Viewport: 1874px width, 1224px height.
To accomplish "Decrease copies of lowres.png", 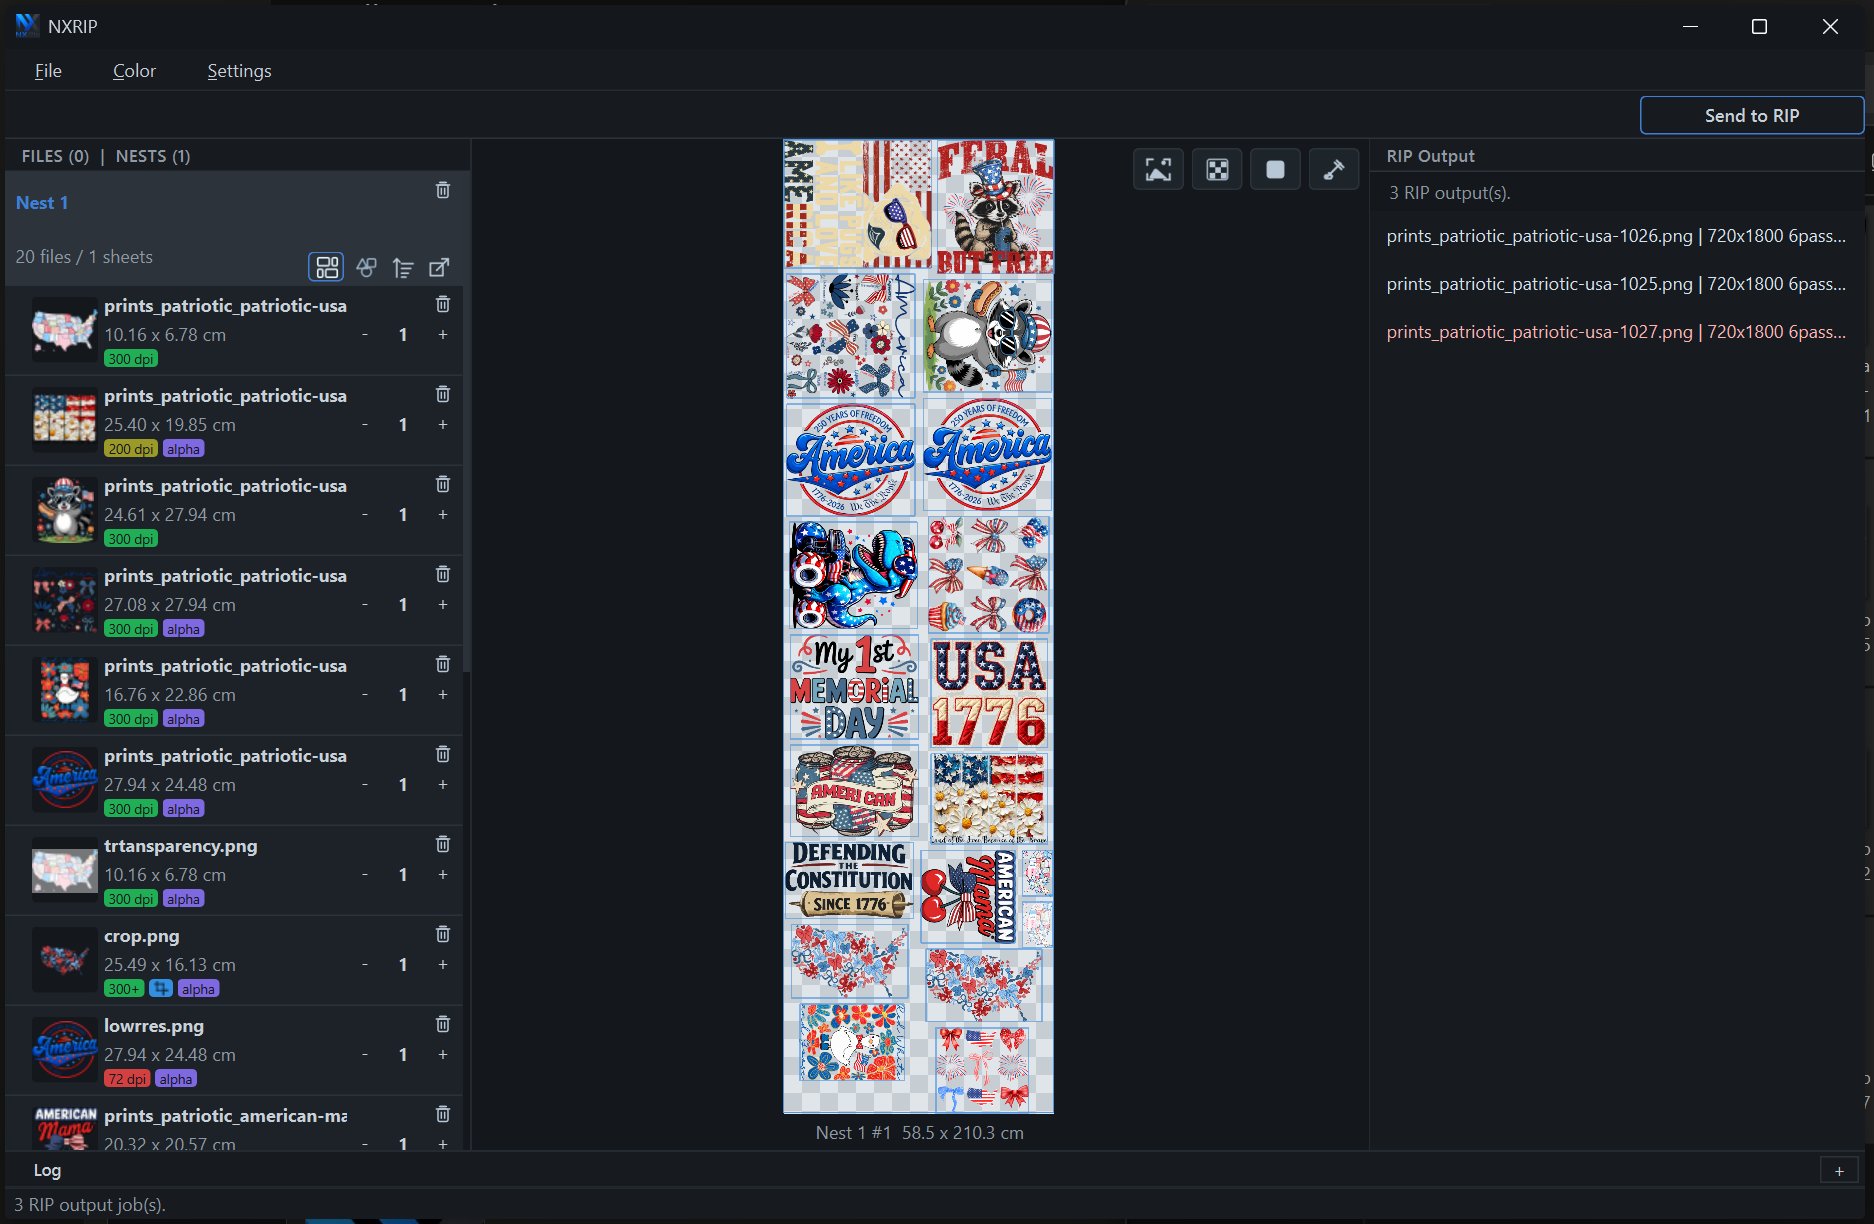I will click(365, 1055).
